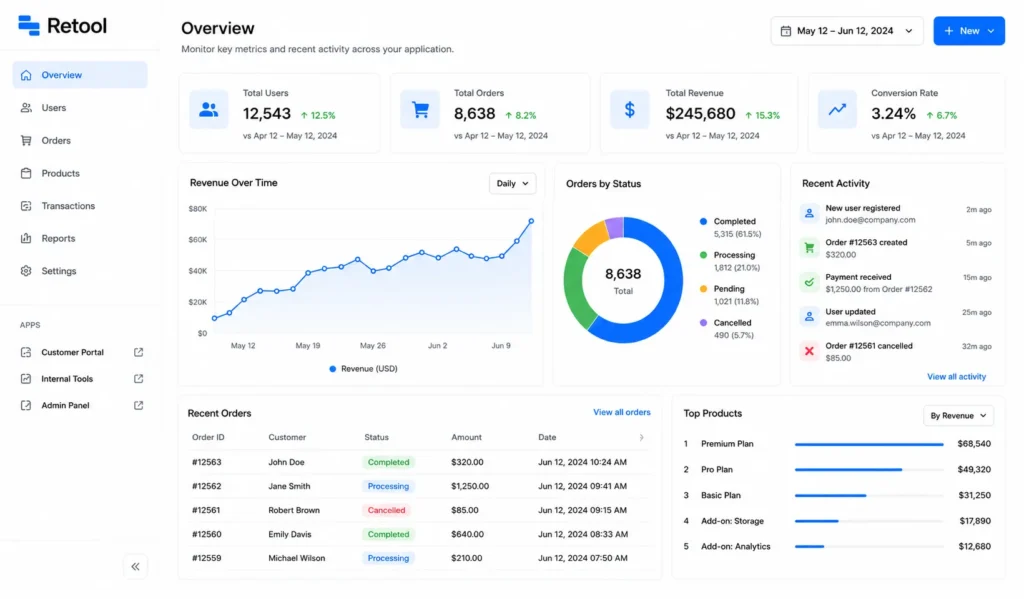Follow the View all orders link

pyautogui.click(x=622, y=412)
